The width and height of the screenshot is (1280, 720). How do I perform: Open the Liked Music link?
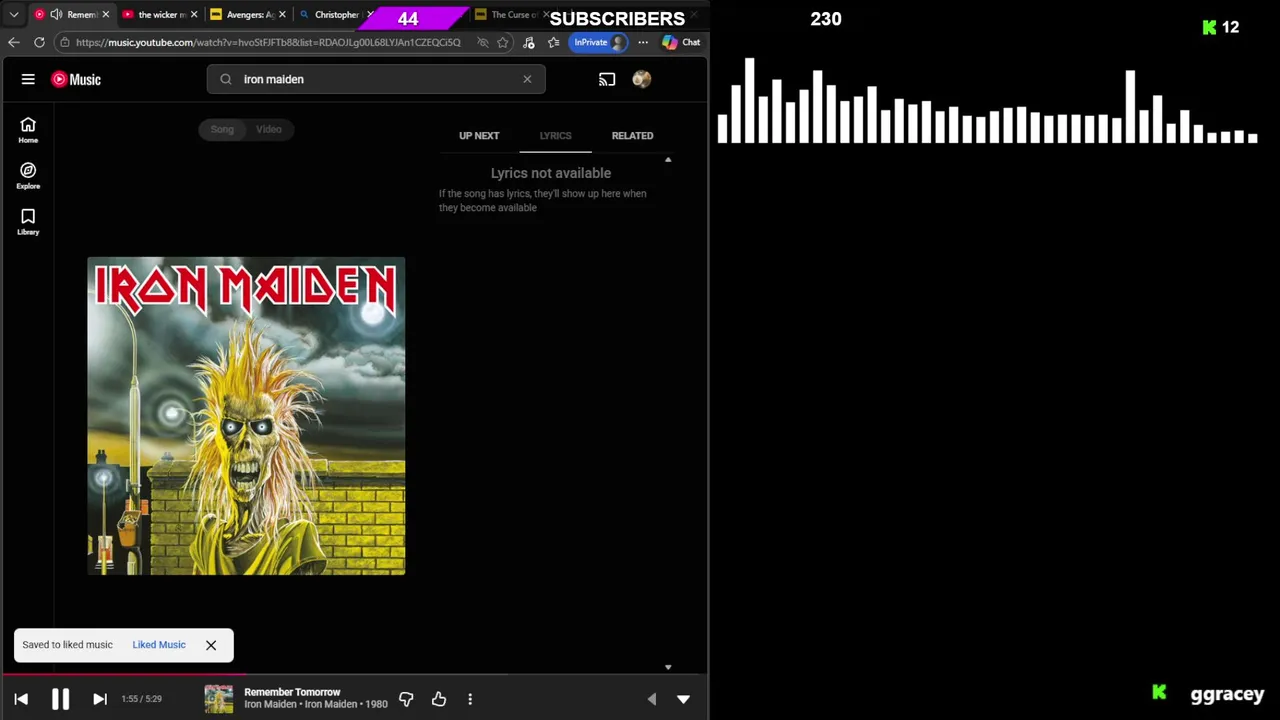tap(159, 645)
